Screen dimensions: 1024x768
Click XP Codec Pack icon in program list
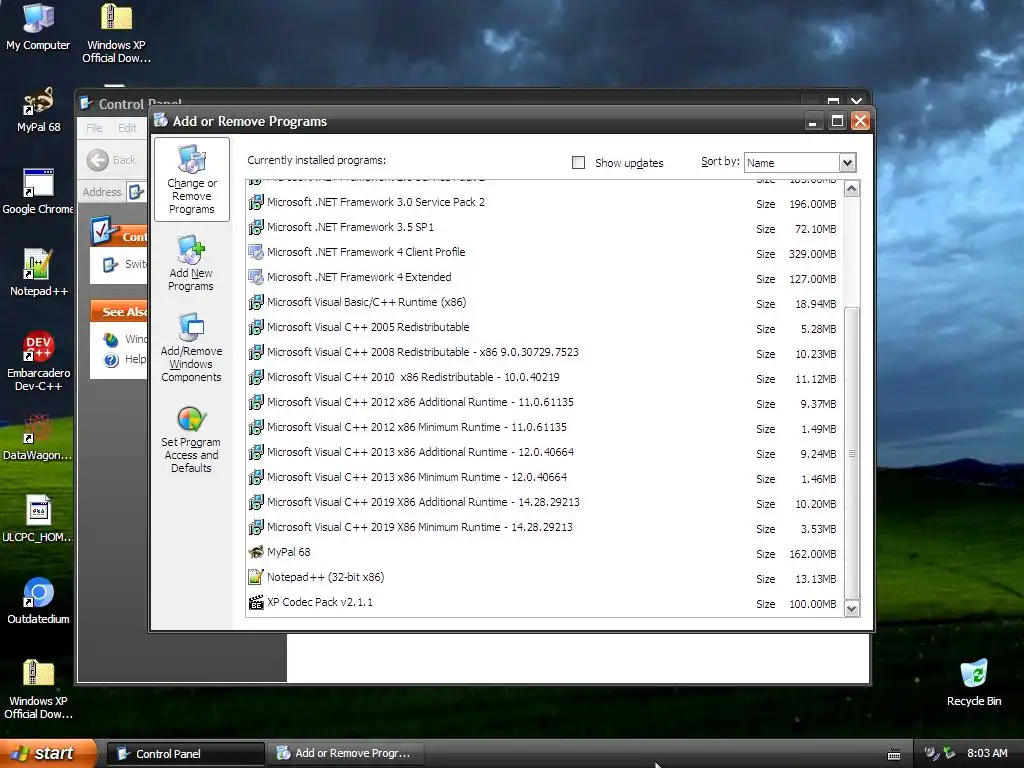[x=256, y=602]
